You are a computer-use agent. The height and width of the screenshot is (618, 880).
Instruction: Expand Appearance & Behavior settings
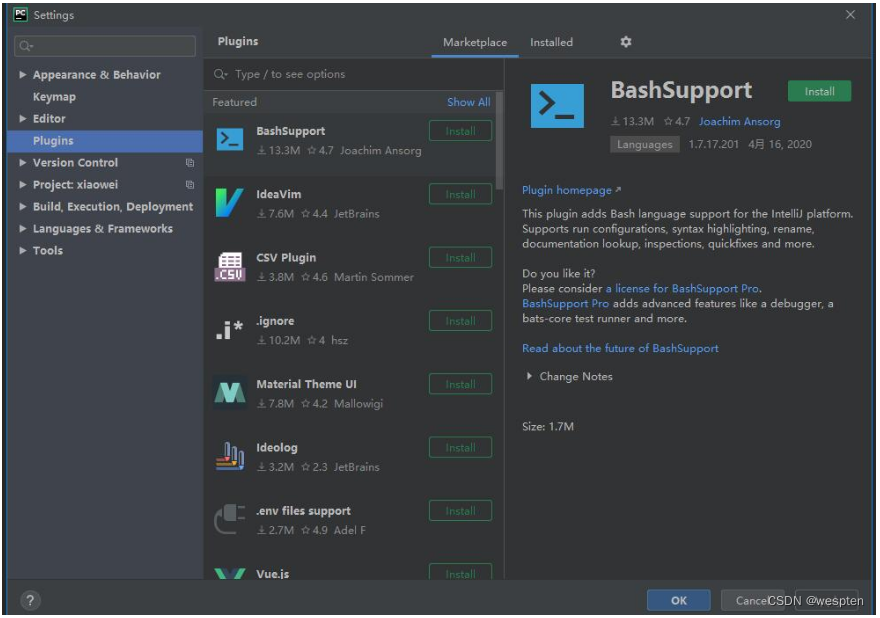(22, 75)
